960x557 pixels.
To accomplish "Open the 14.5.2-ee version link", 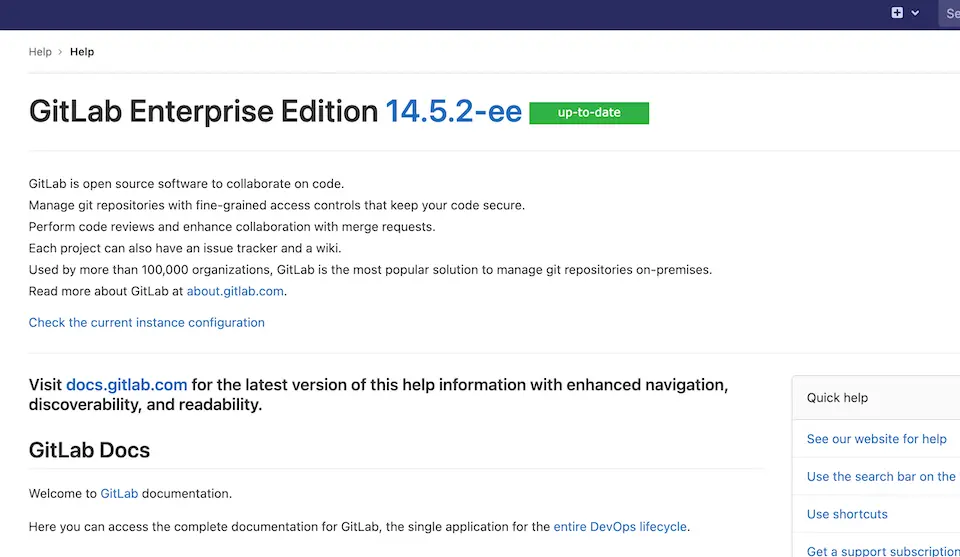I will point(453,112).
